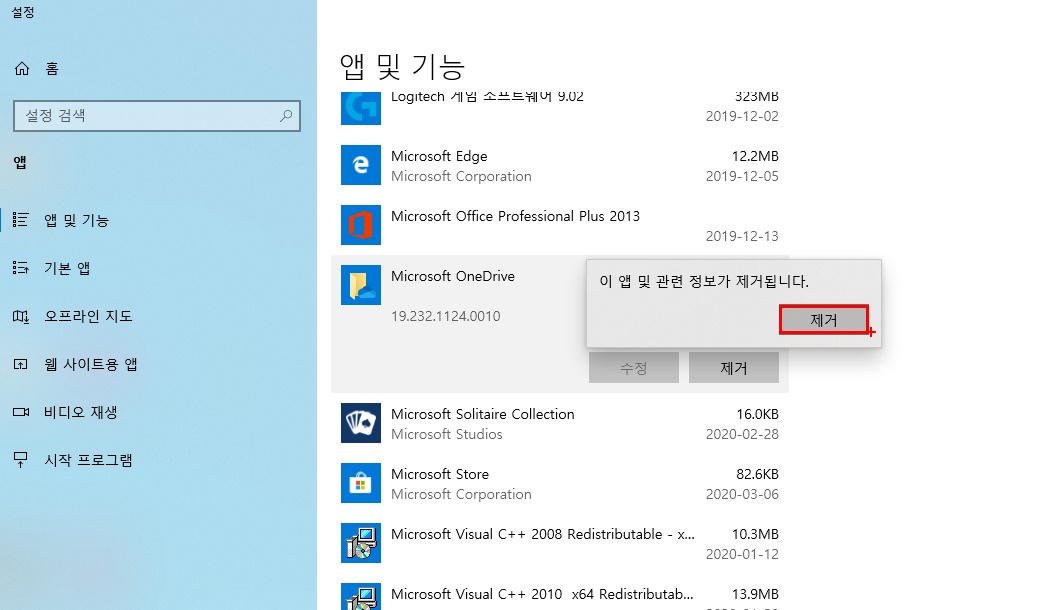Click the 비디오 재생 camera icon
Screen dimensions: 1042x610
click(x=21, y=412)
